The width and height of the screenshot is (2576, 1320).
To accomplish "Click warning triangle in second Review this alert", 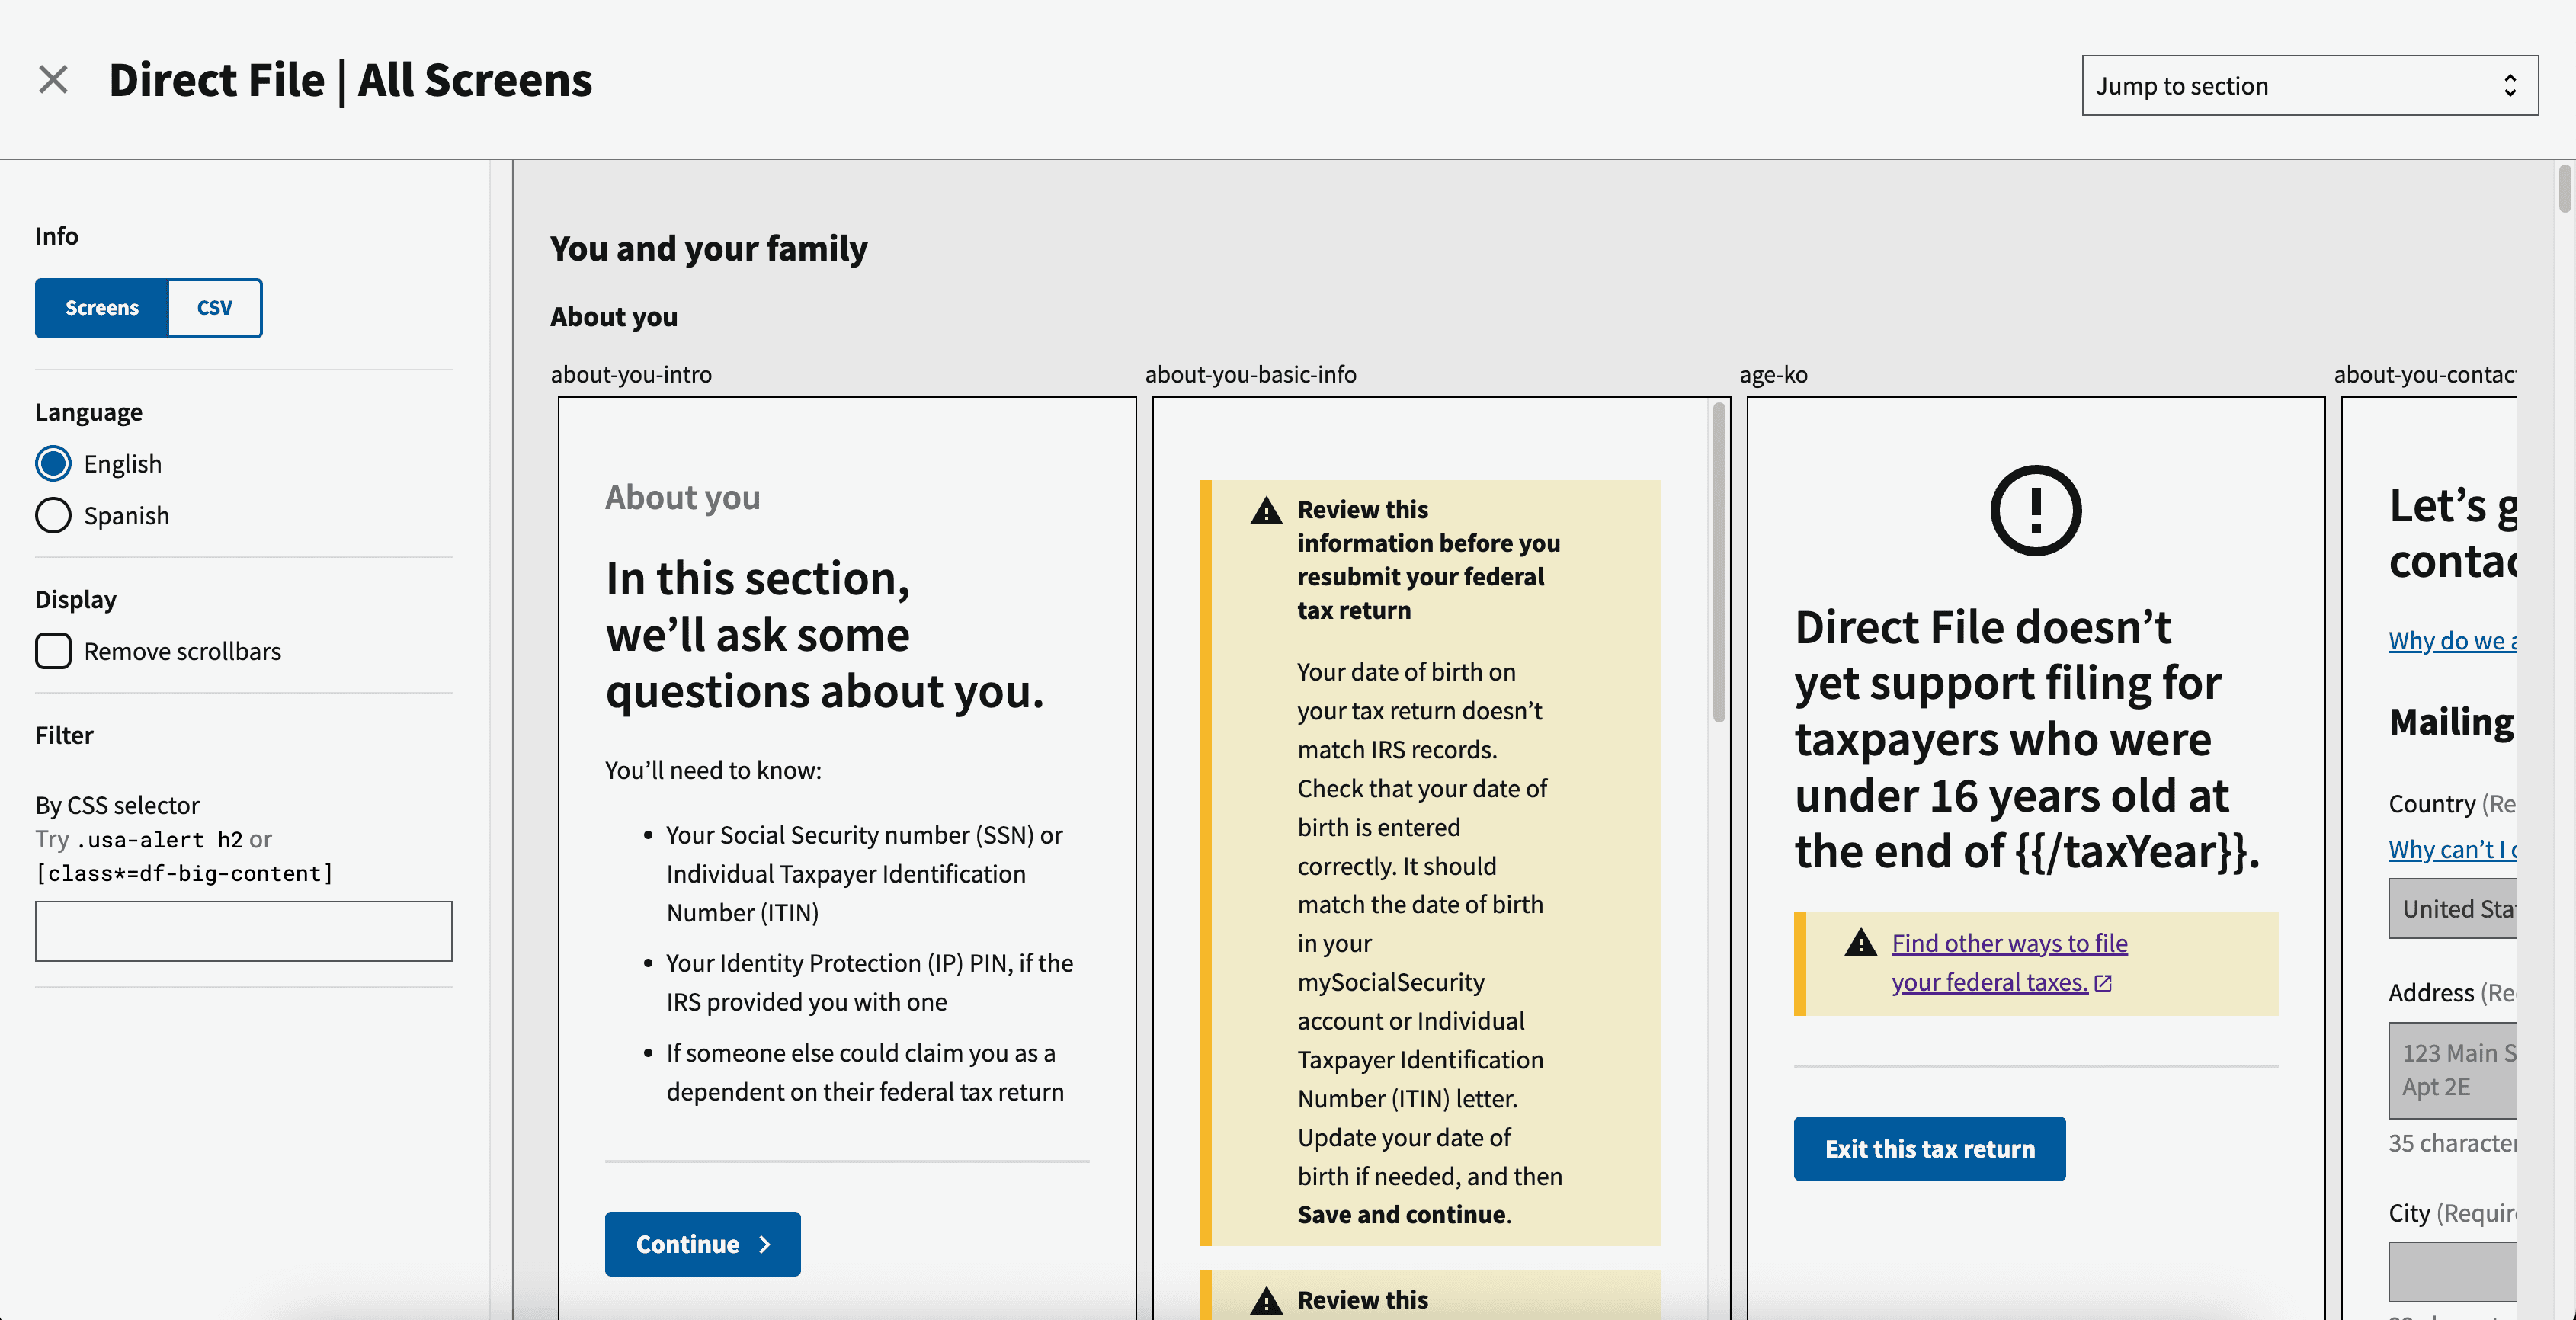I will click(x=1266, y=1301).
